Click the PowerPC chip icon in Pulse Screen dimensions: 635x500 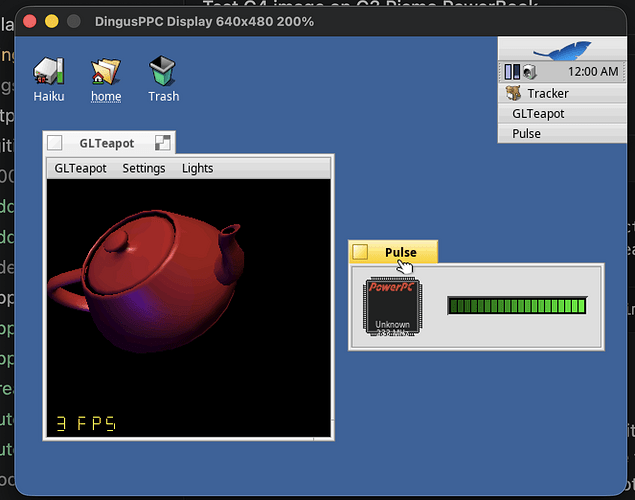point(392,306)
